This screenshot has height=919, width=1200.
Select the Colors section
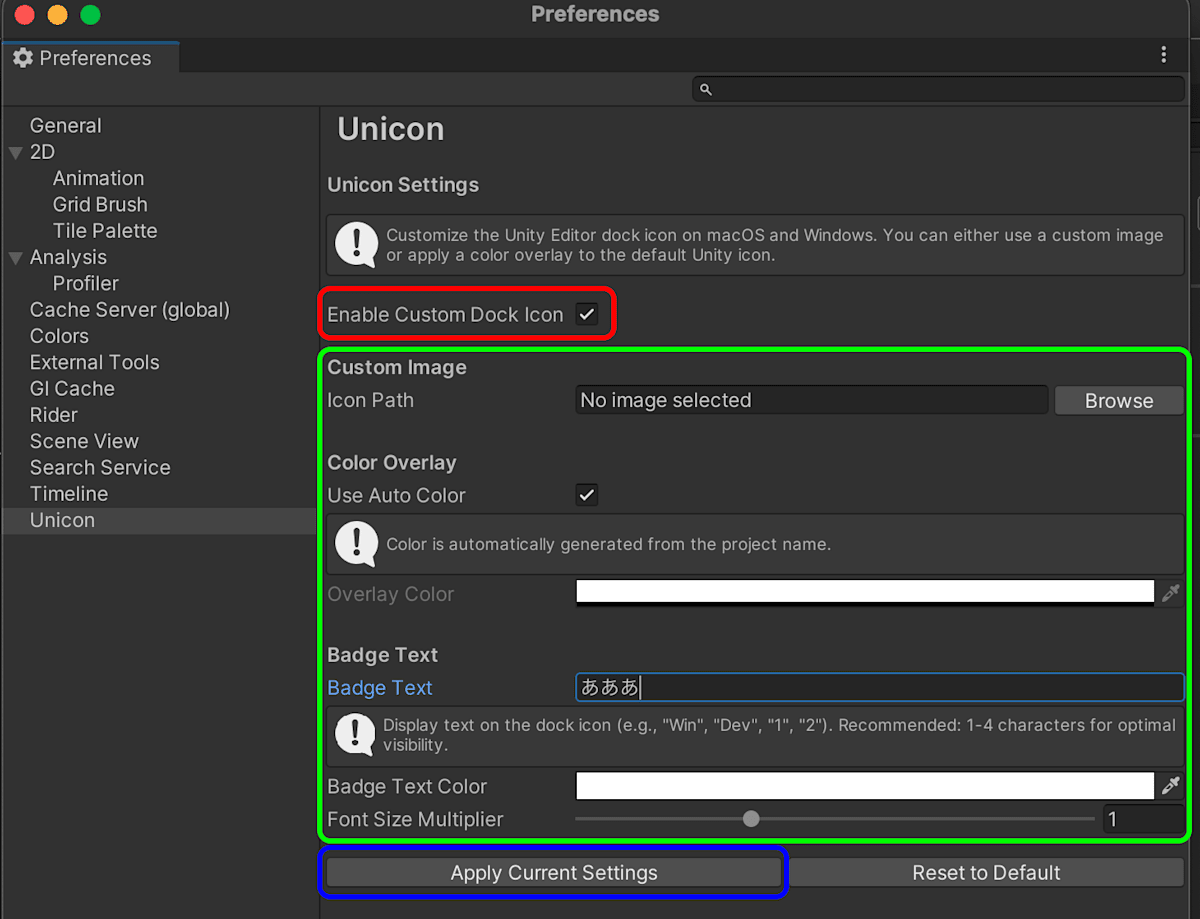click(x=59, y=336)
